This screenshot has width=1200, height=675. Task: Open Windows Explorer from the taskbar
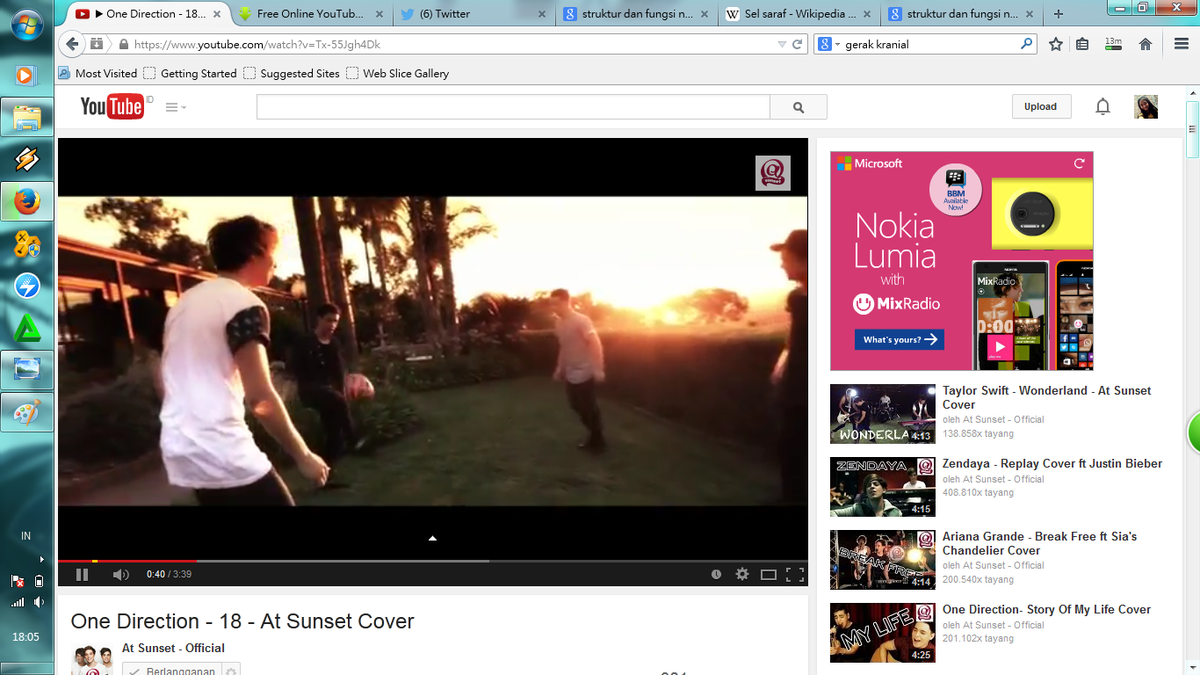coord(26,118)
